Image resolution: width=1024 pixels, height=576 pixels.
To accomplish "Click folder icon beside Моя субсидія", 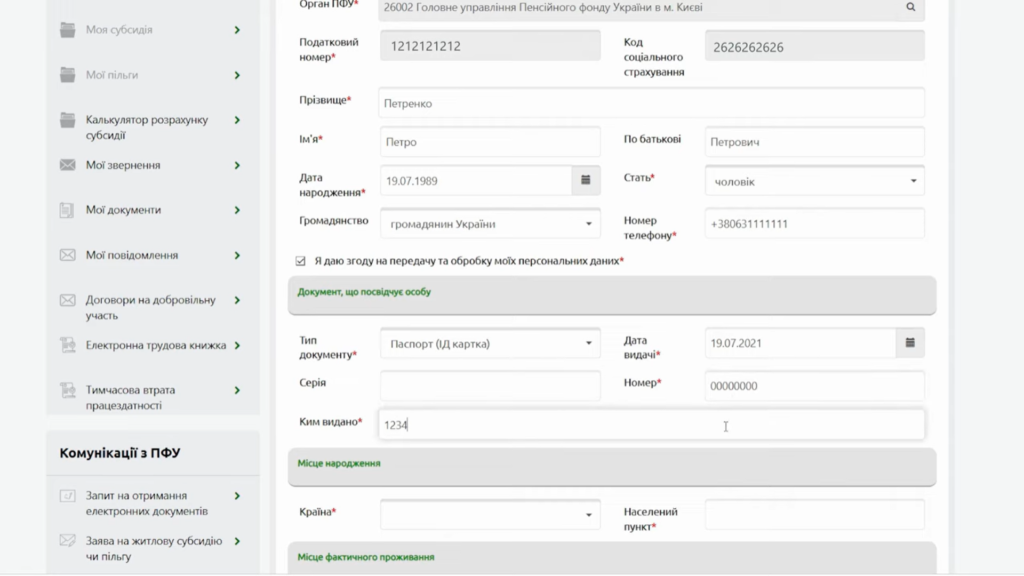I will point(68,30).
